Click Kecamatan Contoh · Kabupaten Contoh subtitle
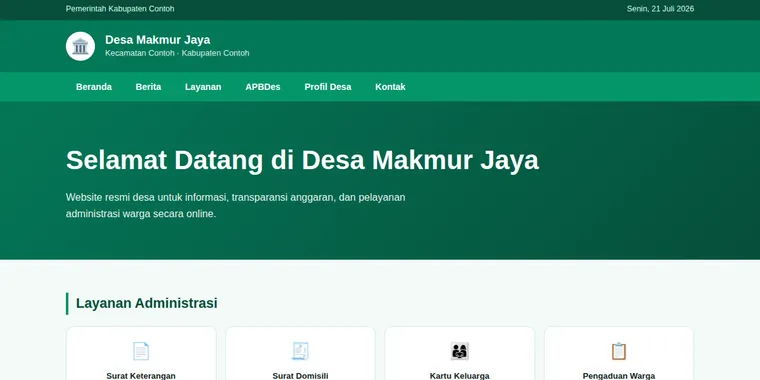 [177, 53]
